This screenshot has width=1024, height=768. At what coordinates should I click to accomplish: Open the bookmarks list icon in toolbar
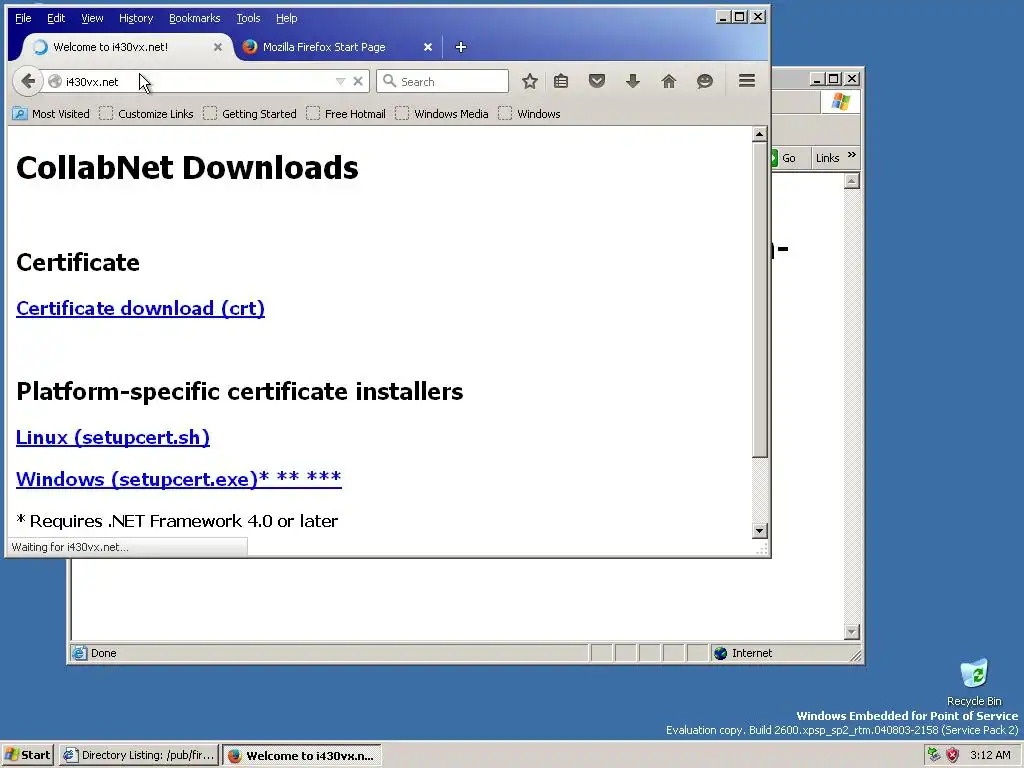pyautogui.click(x=561, y=81)
